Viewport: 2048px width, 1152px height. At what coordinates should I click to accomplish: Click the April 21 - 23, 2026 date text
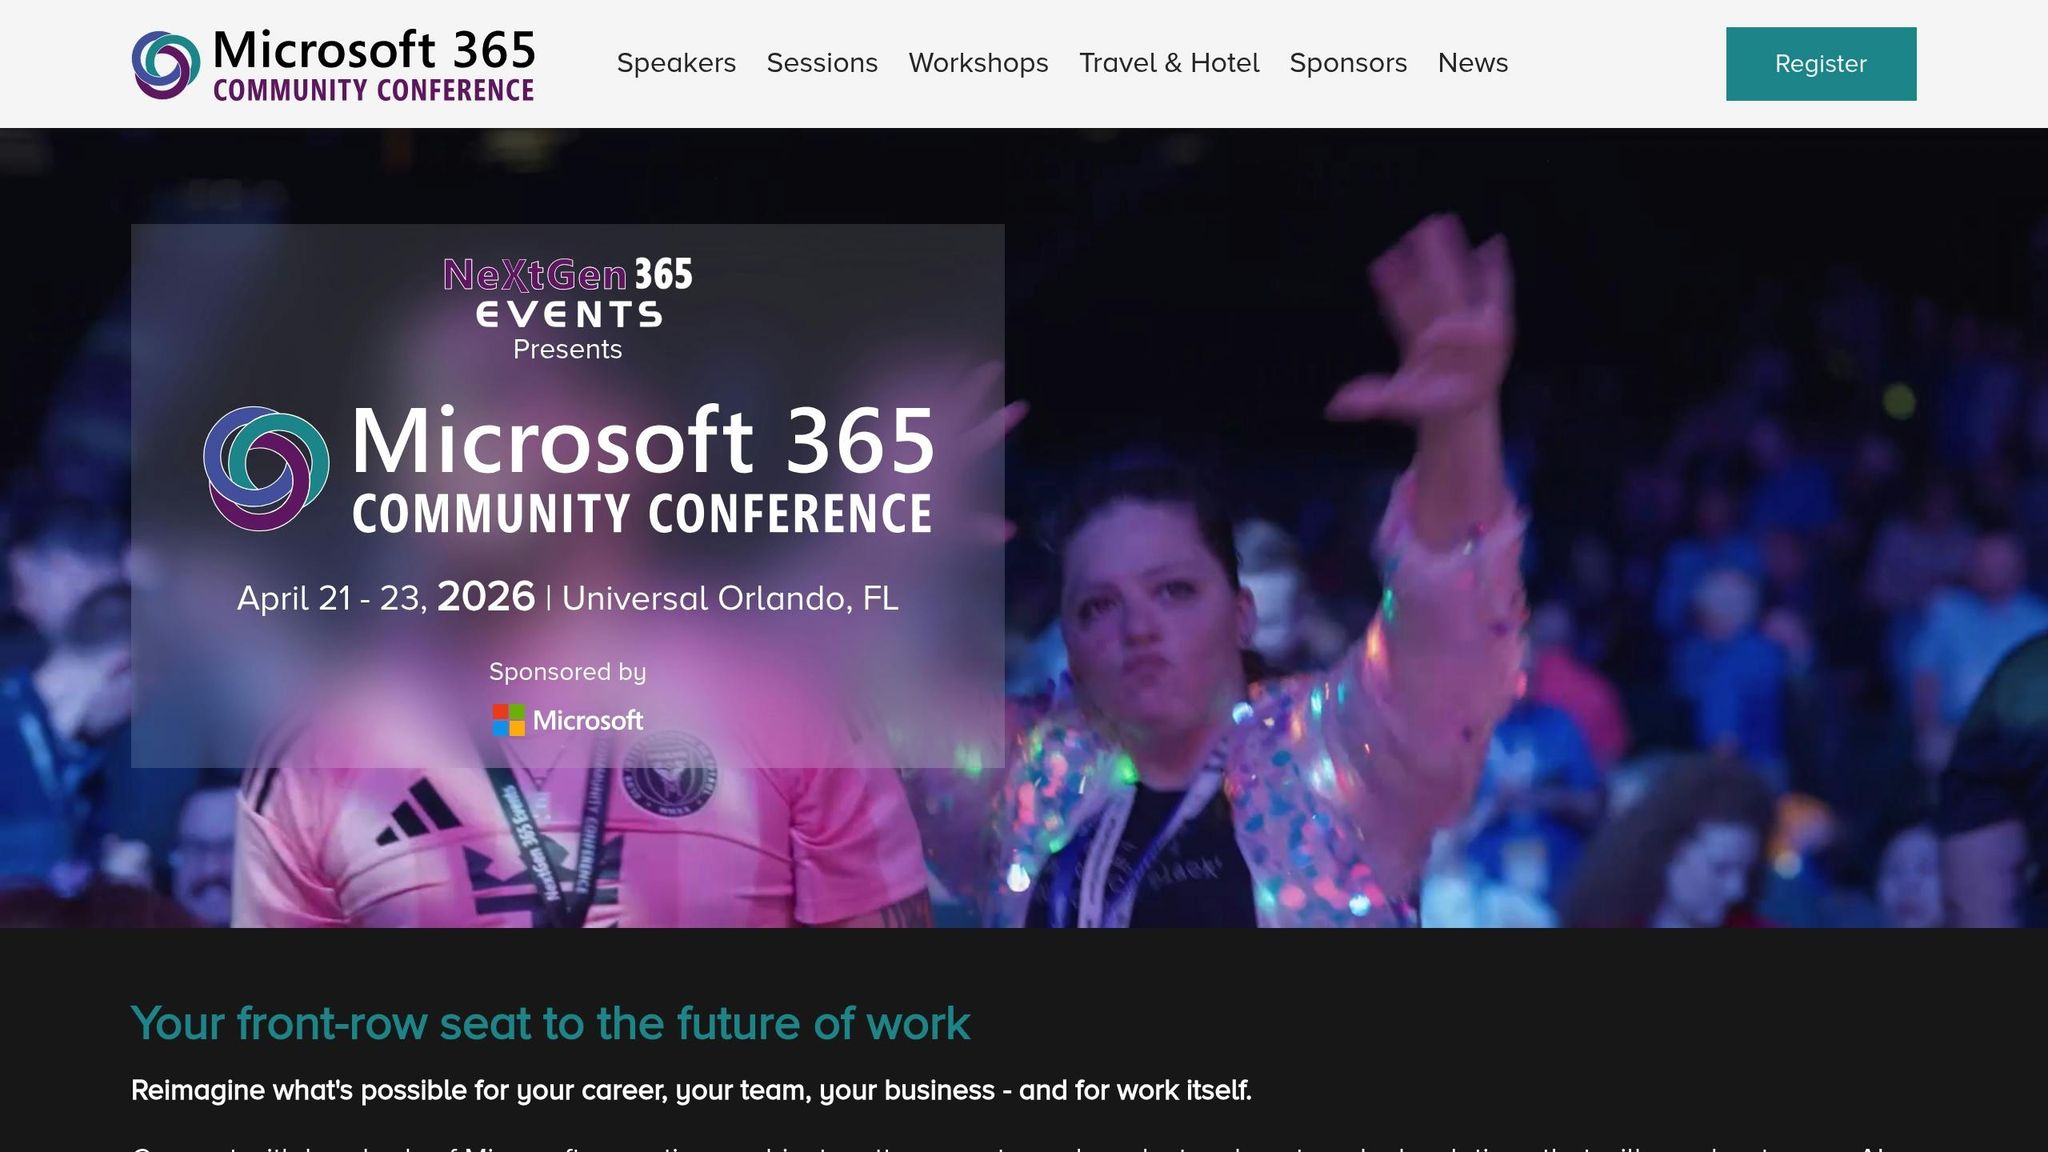(385, 597)
